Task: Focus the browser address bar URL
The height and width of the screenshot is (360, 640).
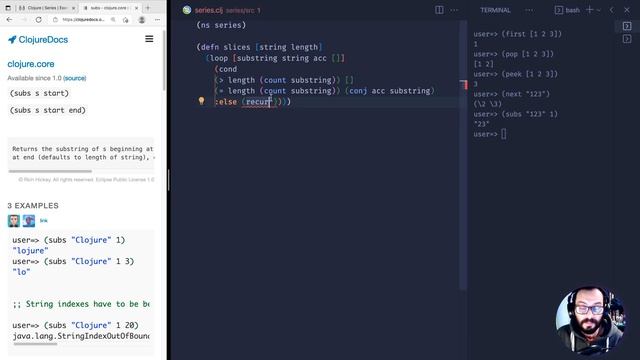Action: (84, 20)
